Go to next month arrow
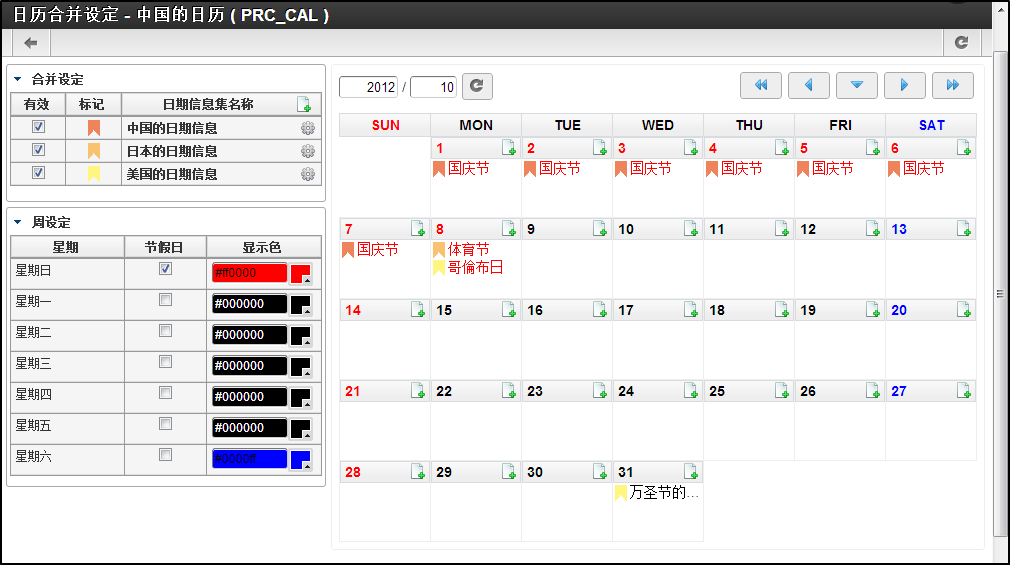 (x=904, y=85)
